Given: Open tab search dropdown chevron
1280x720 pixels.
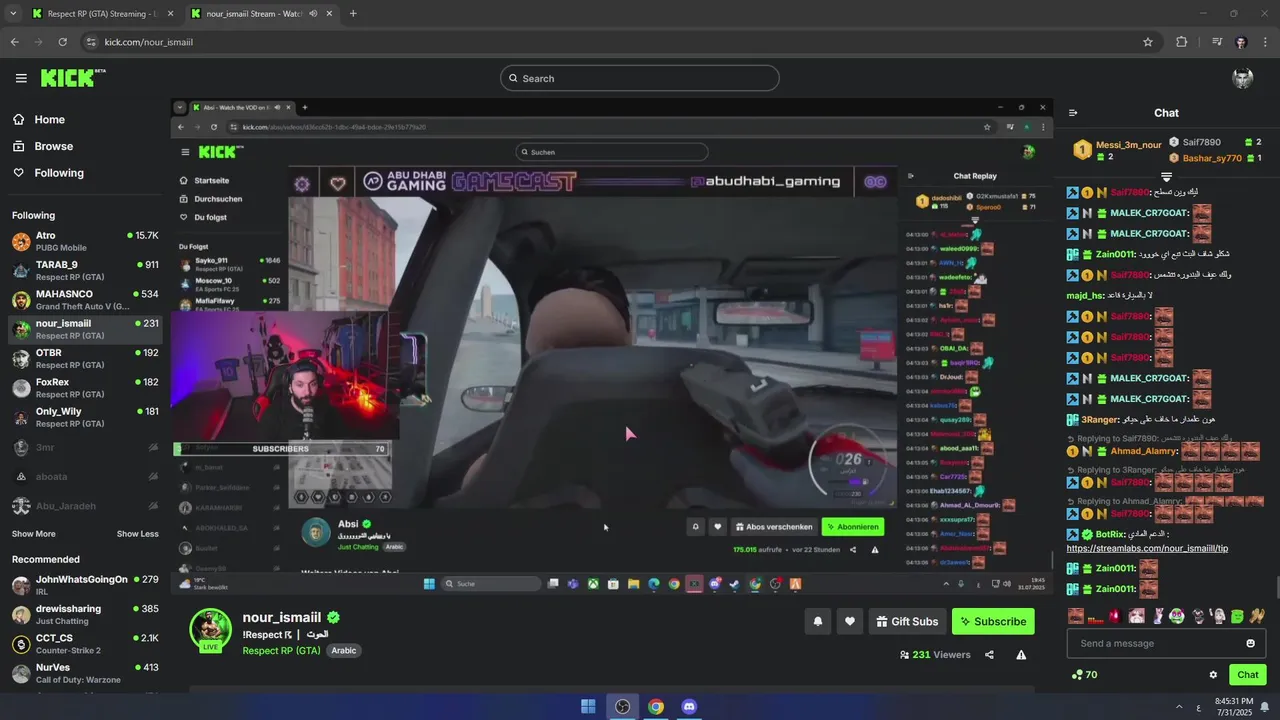Looking at the screenshot, I should click(x=12, y=14).
